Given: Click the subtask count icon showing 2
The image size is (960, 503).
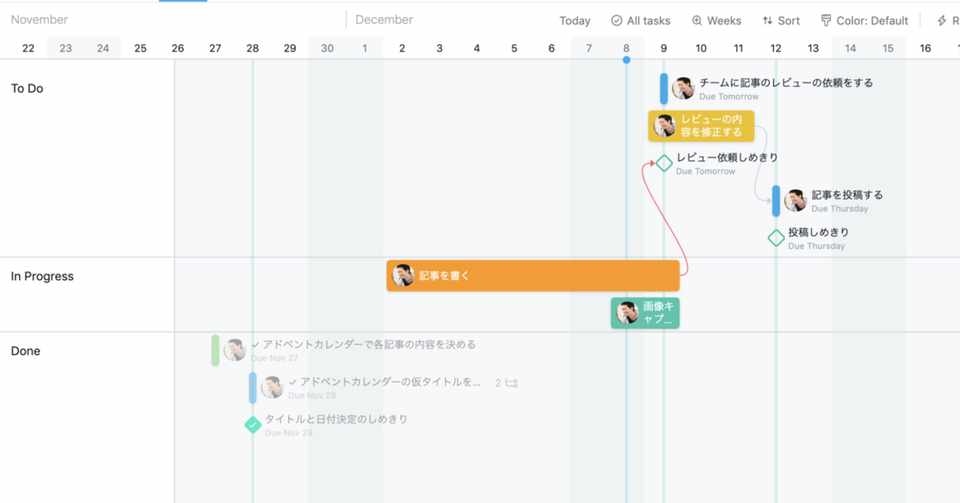Looking at the screenshot, I should pyautogui.click(x=507, y=383).
